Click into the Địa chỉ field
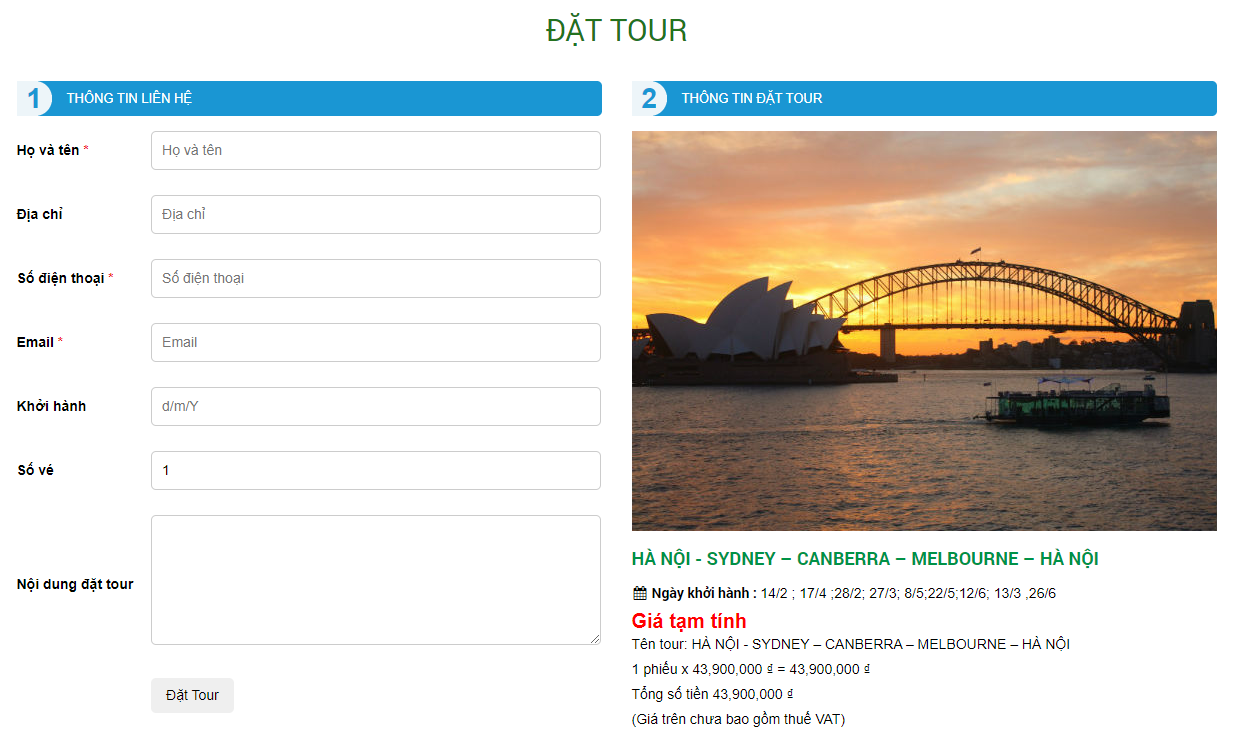 [376, 214]
